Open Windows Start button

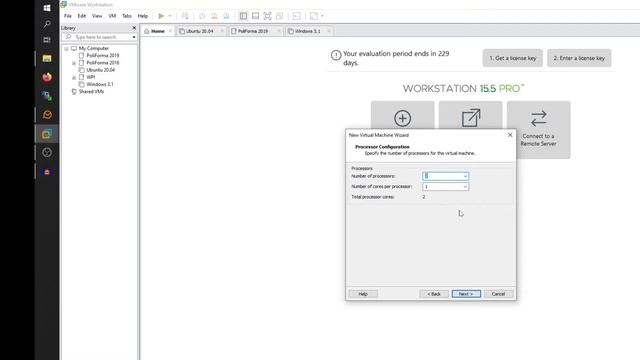tap(47, 8)
